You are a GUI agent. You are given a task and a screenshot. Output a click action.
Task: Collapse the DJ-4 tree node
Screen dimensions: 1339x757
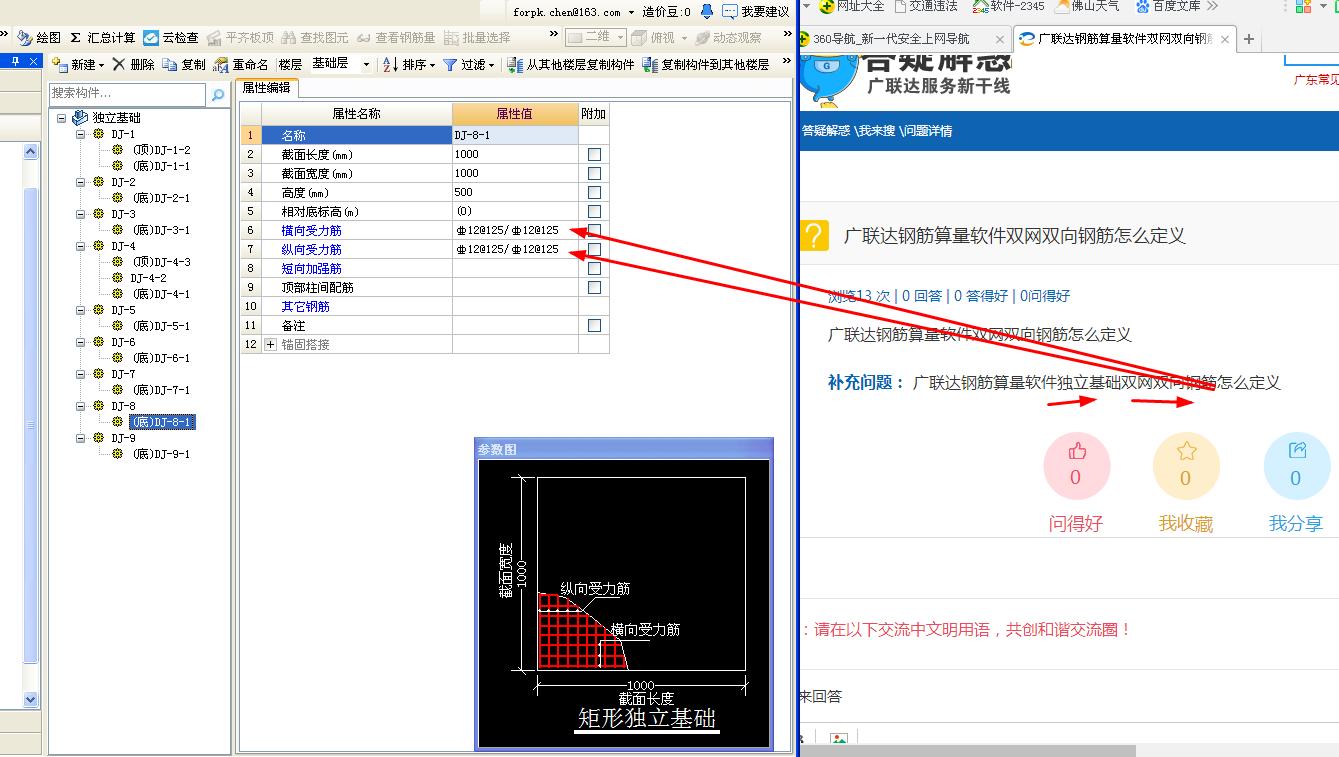coord(81,246)
